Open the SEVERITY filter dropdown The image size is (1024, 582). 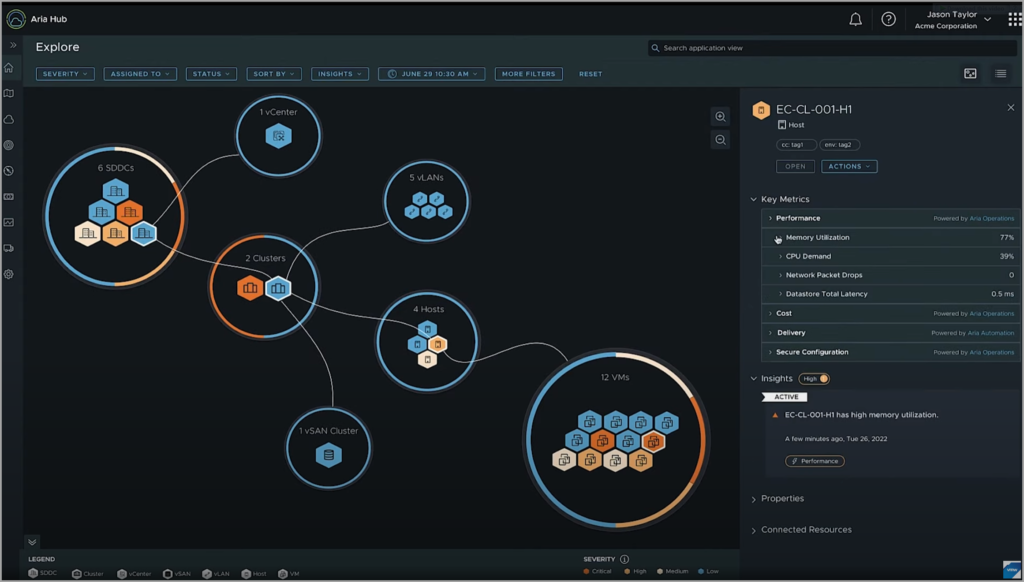pyautogui.click(x=65, y=73)
